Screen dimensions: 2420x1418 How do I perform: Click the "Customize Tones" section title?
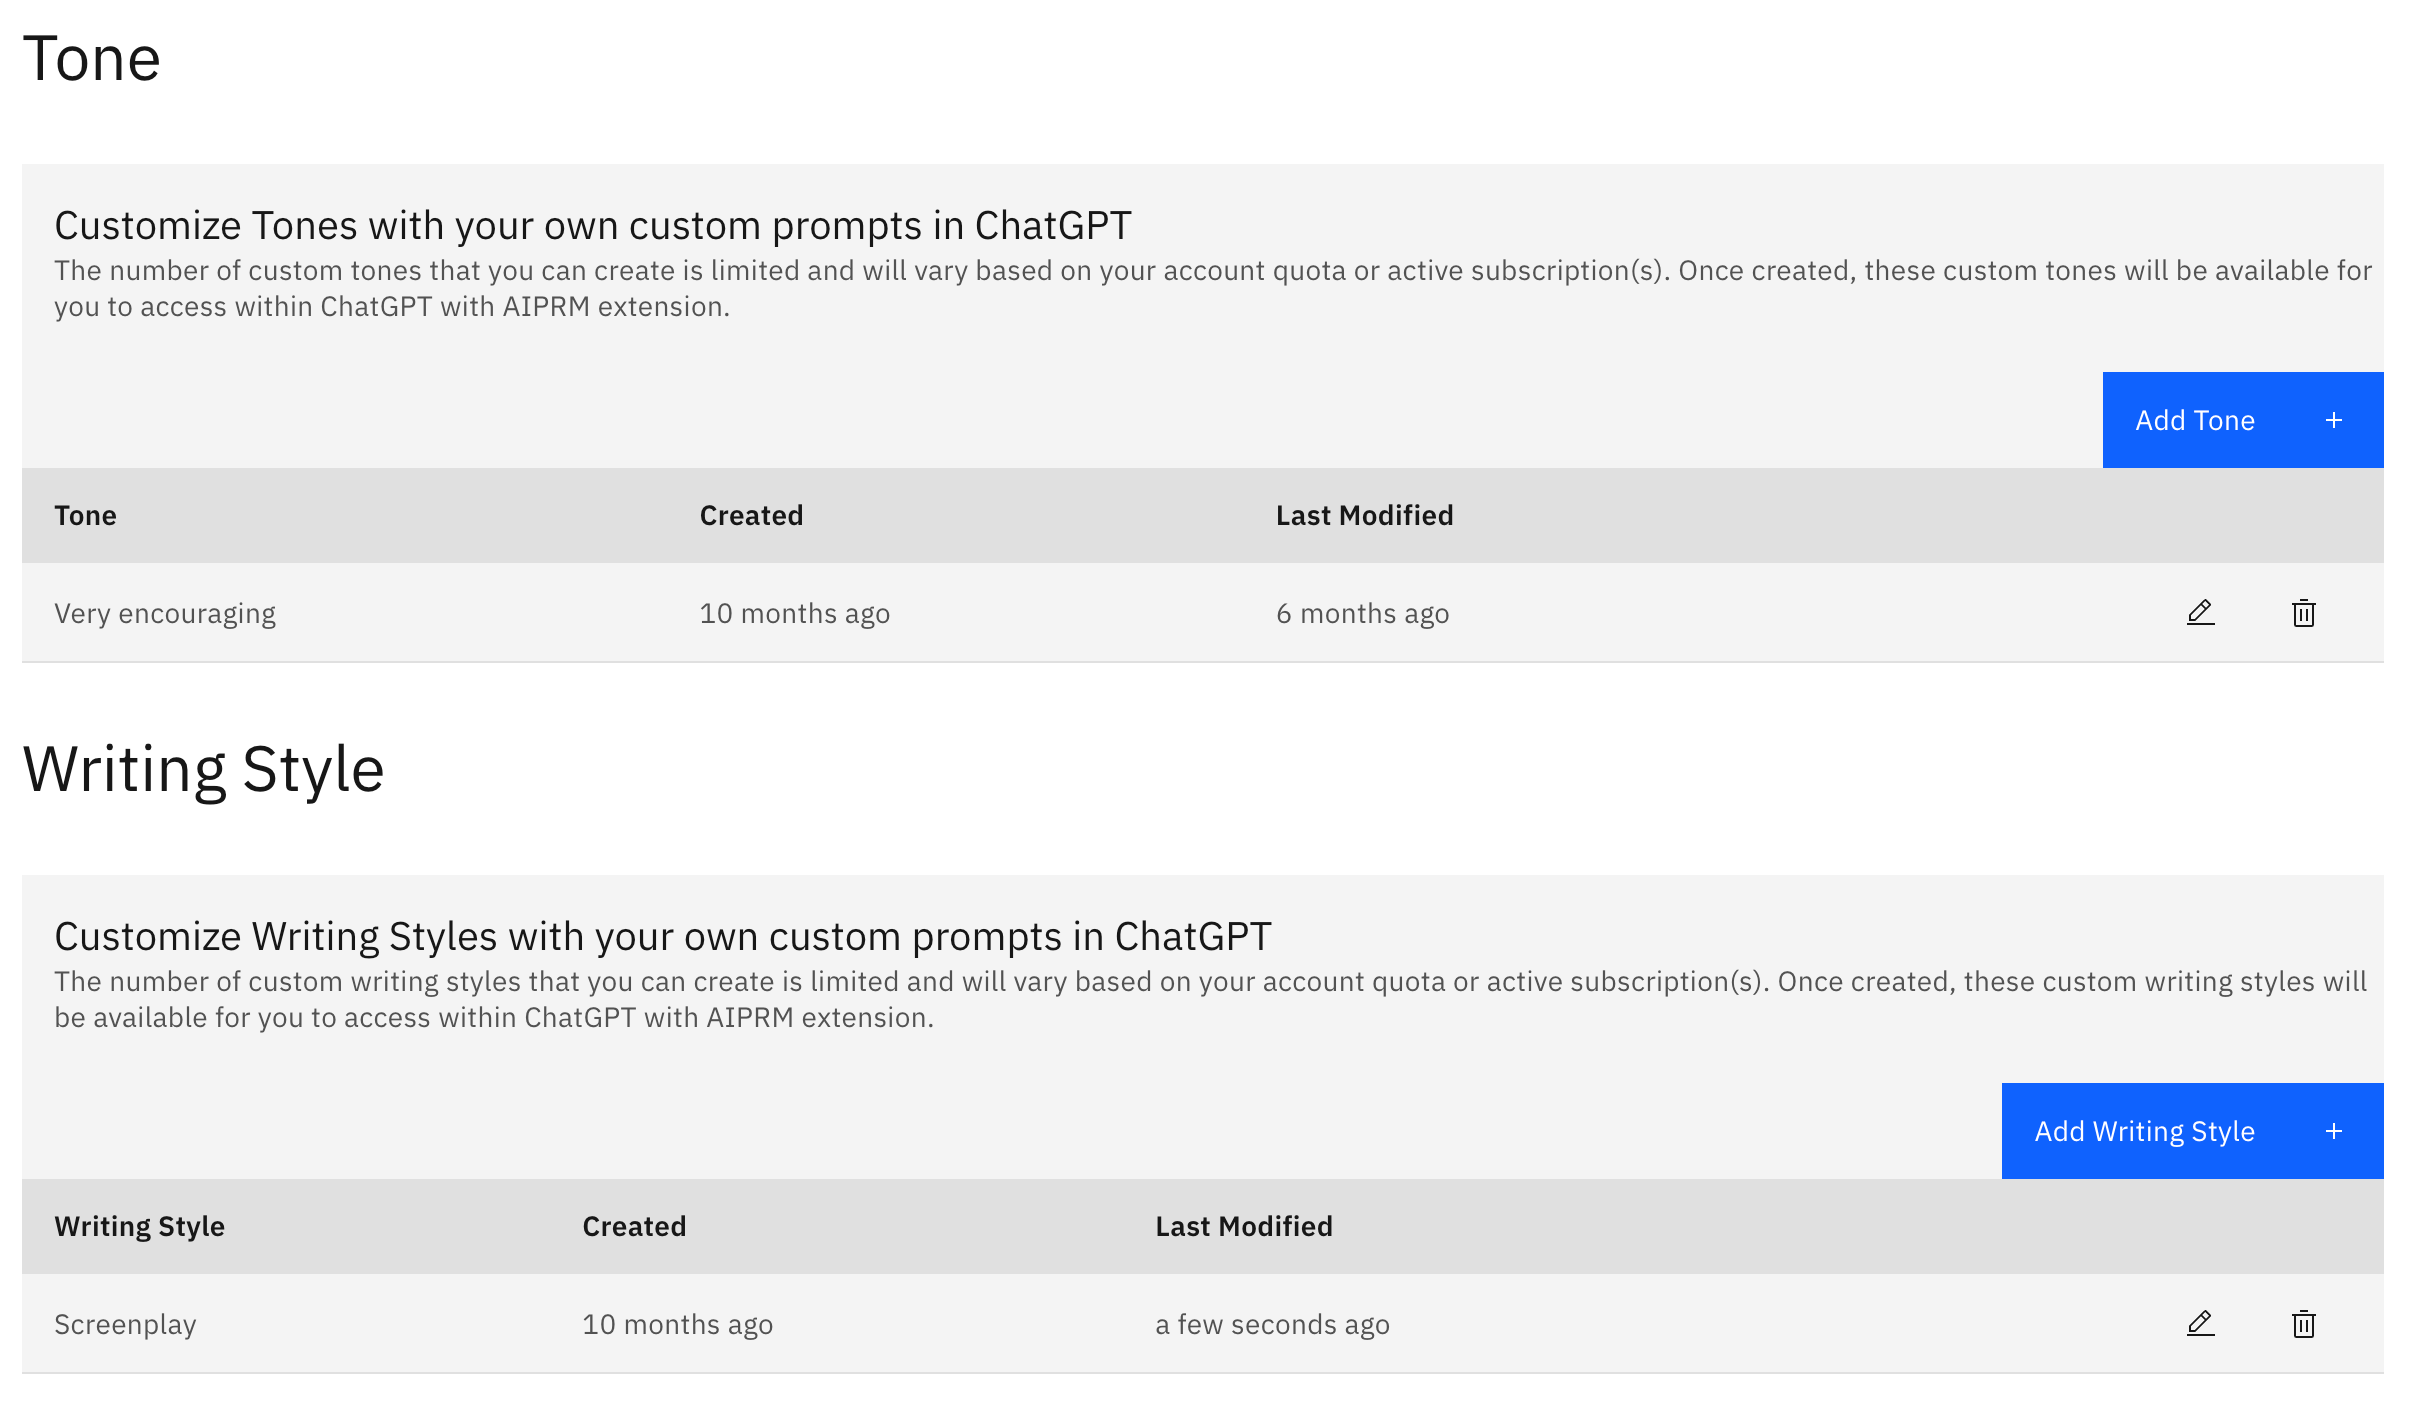point(592,226)
